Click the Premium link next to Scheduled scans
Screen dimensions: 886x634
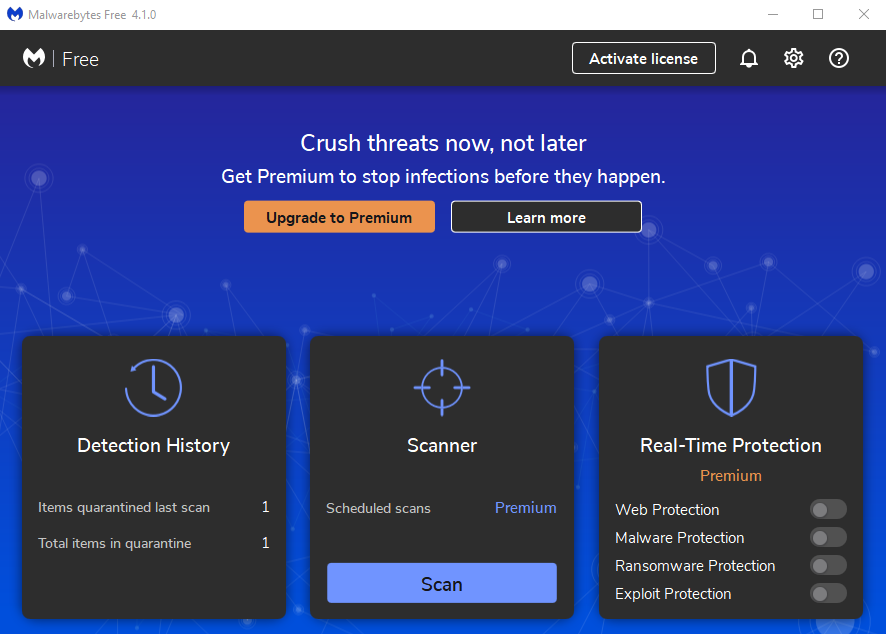[525, 508]
